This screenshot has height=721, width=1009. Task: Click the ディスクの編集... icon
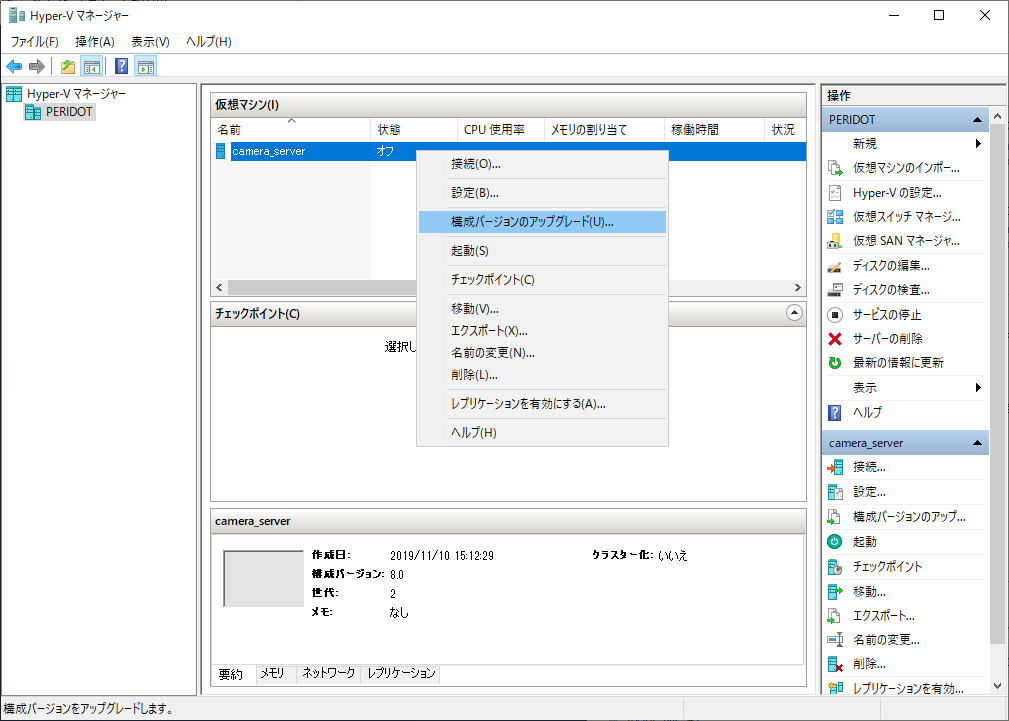click(835, 266)
